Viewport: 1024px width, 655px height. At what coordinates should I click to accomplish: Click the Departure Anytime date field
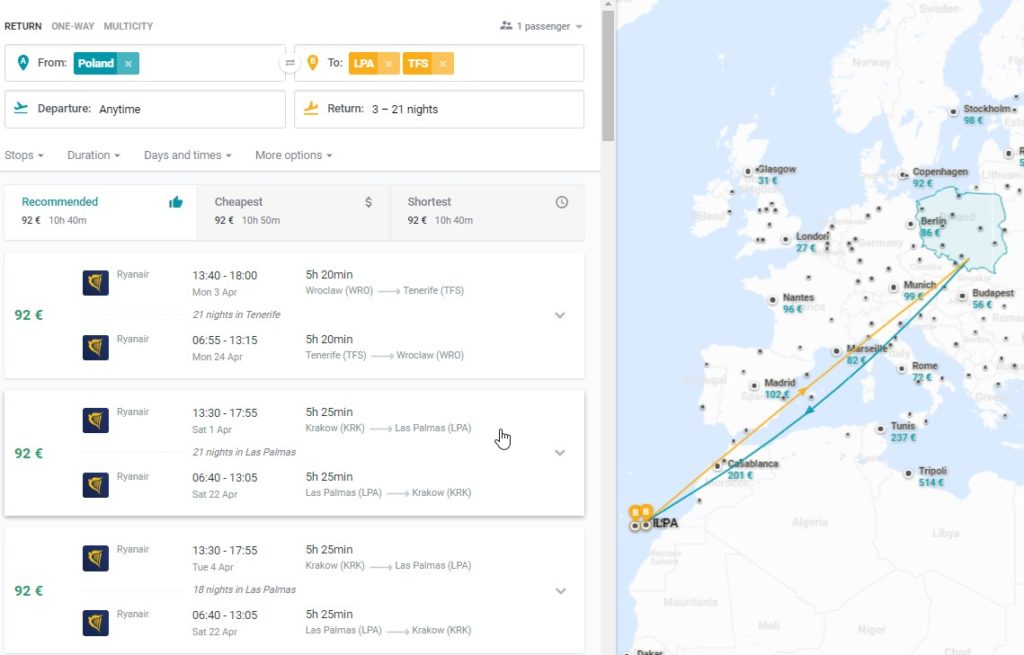[x=145, y=109]
